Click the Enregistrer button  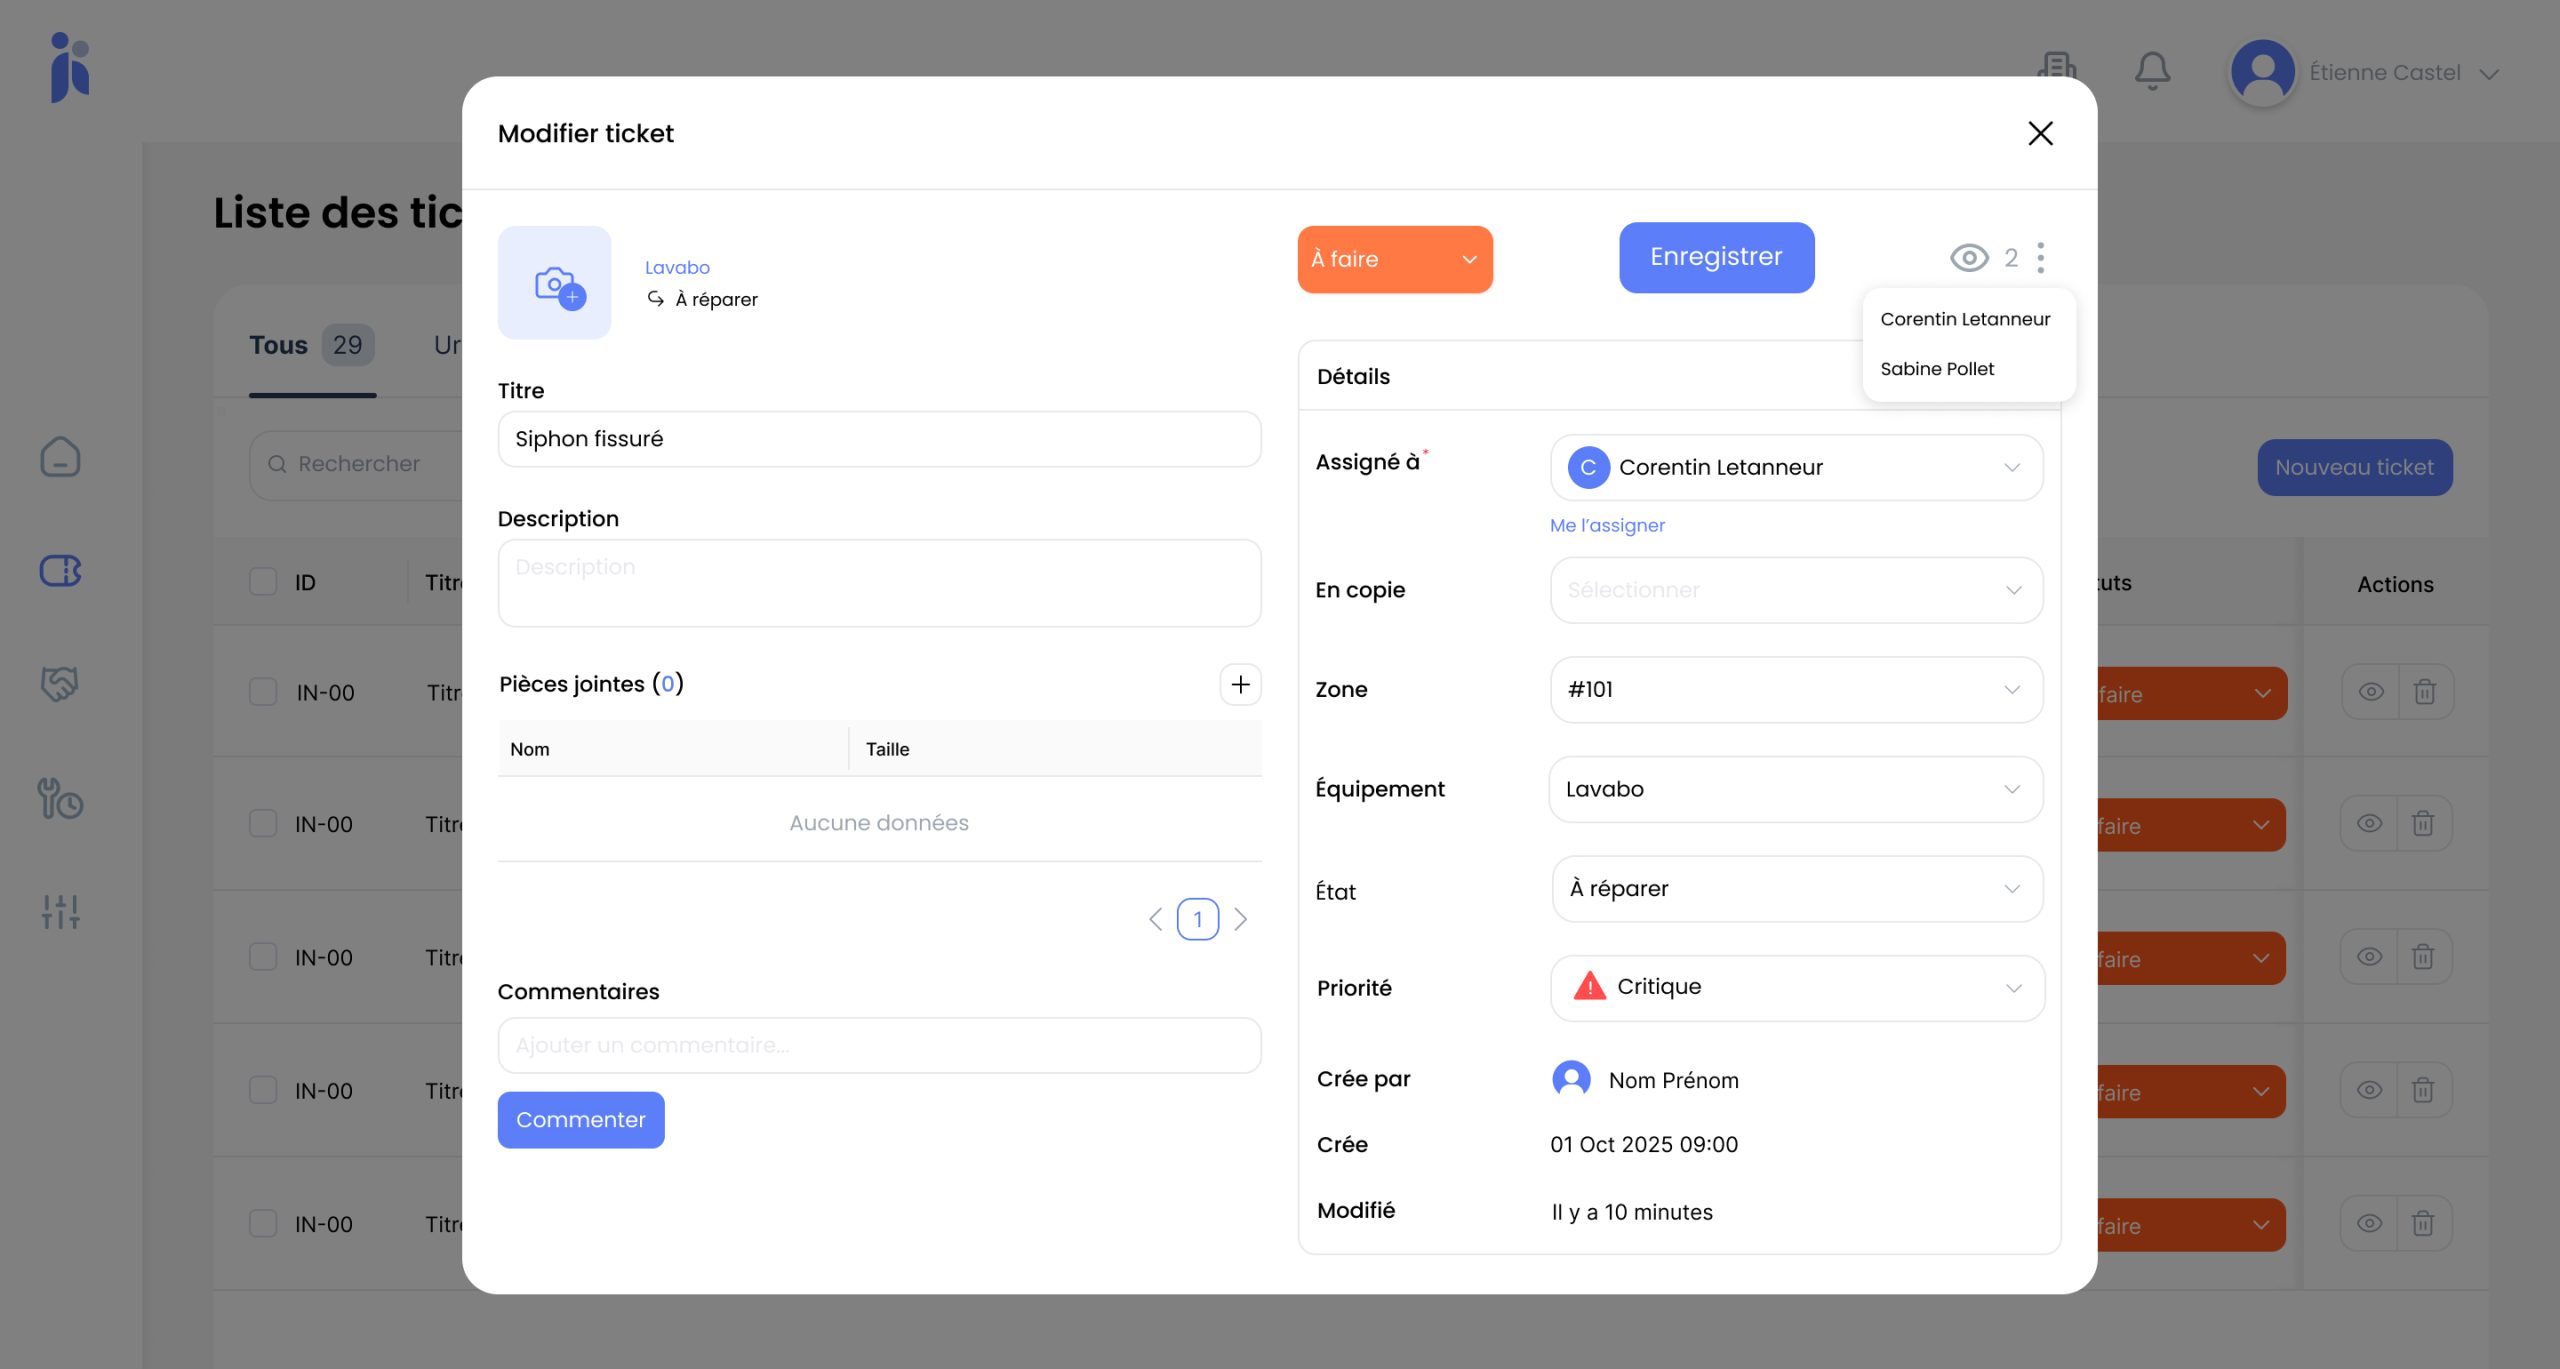click(x=1716, y=257)
